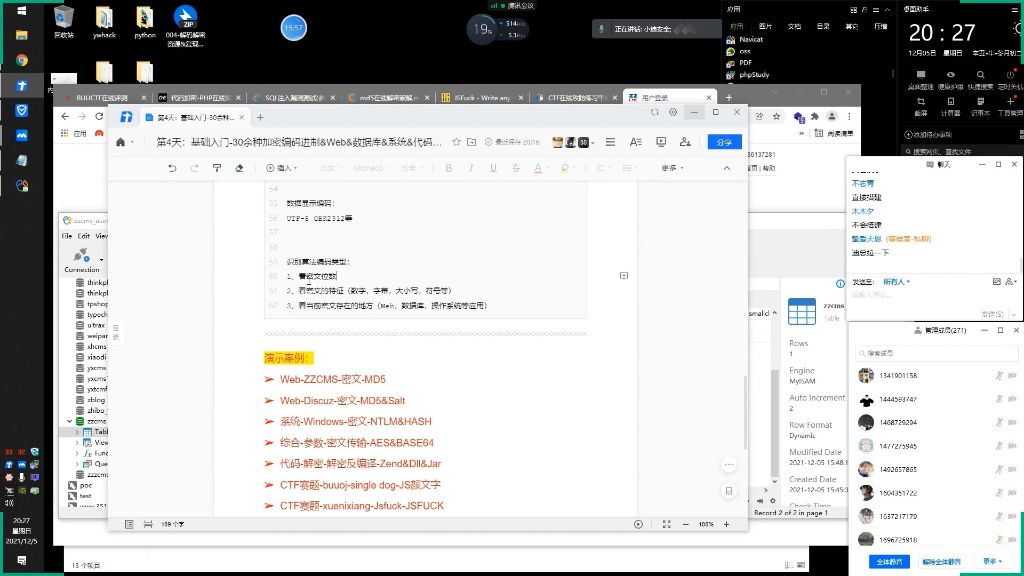Open the 更多 more options dropdown

click(x=673, y=168)
